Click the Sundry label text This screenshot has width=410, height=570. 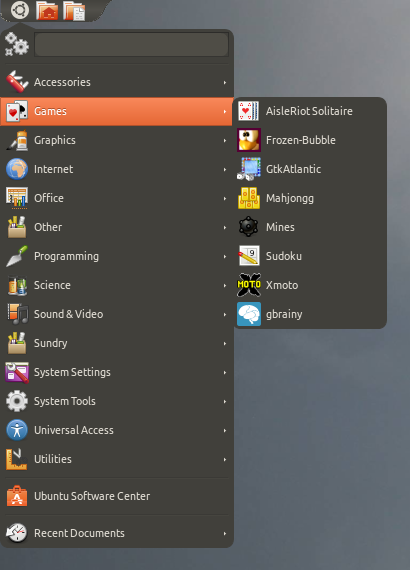pos(51,344)
